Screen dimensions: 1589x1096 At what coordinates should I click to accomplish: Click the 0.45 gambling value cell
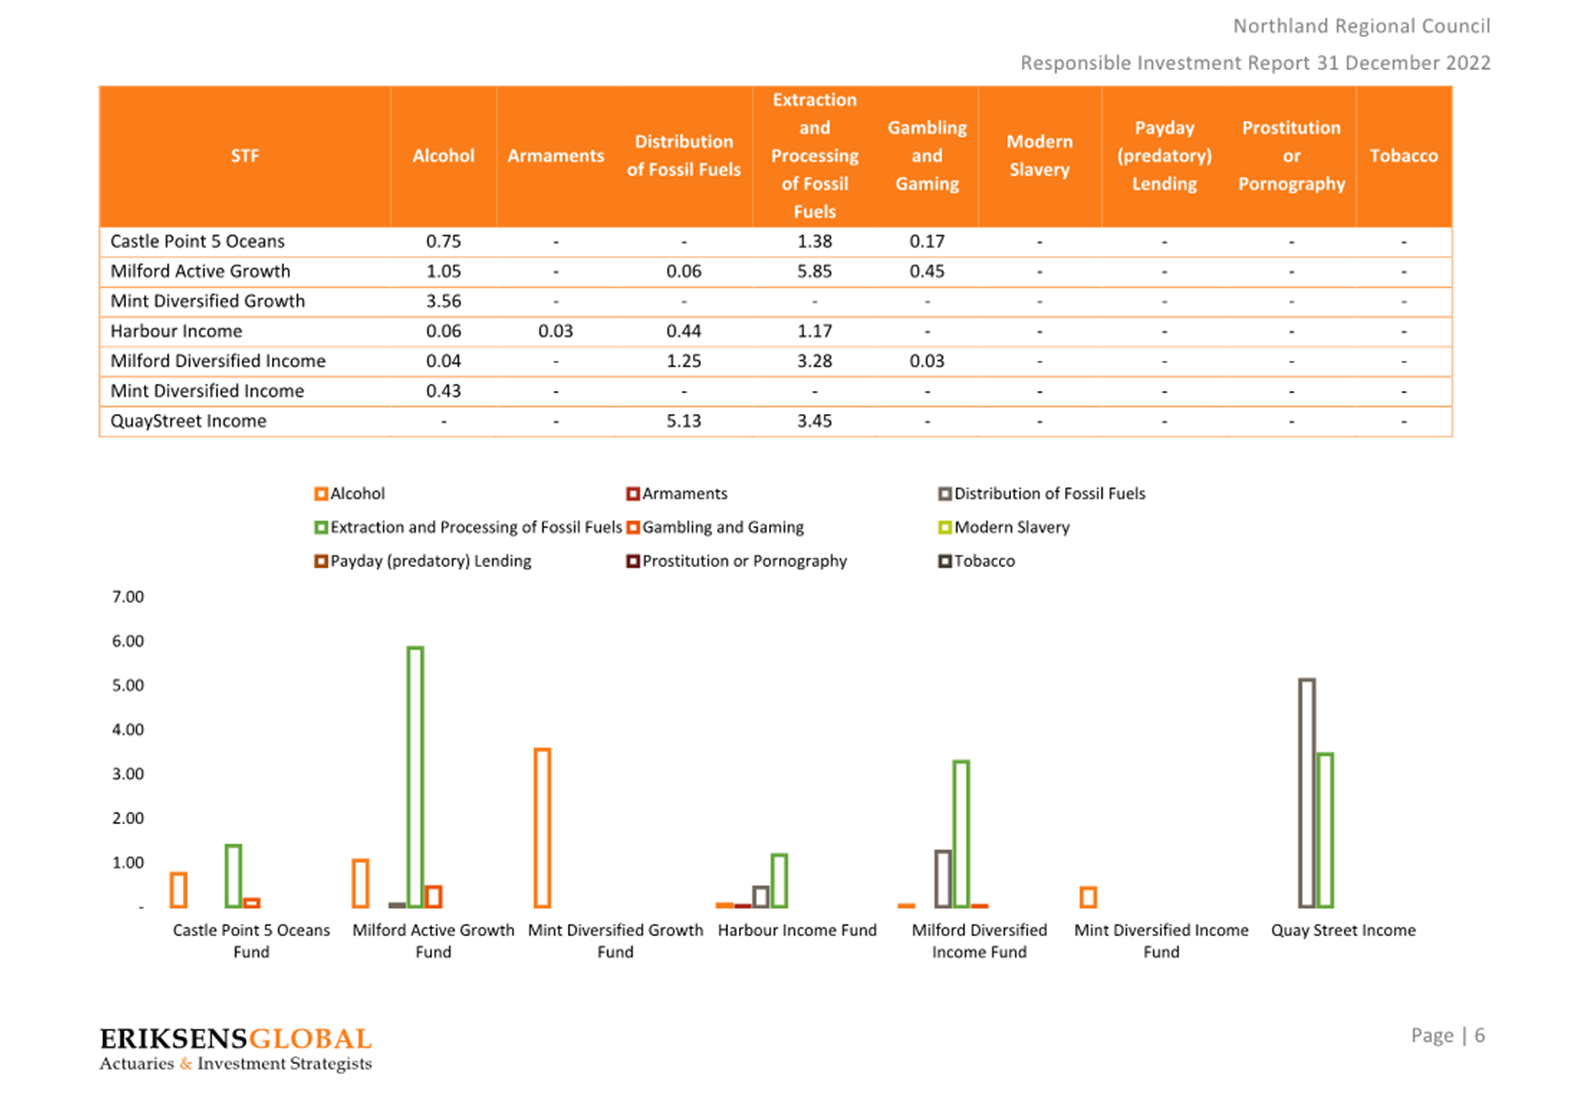(927, 271)
